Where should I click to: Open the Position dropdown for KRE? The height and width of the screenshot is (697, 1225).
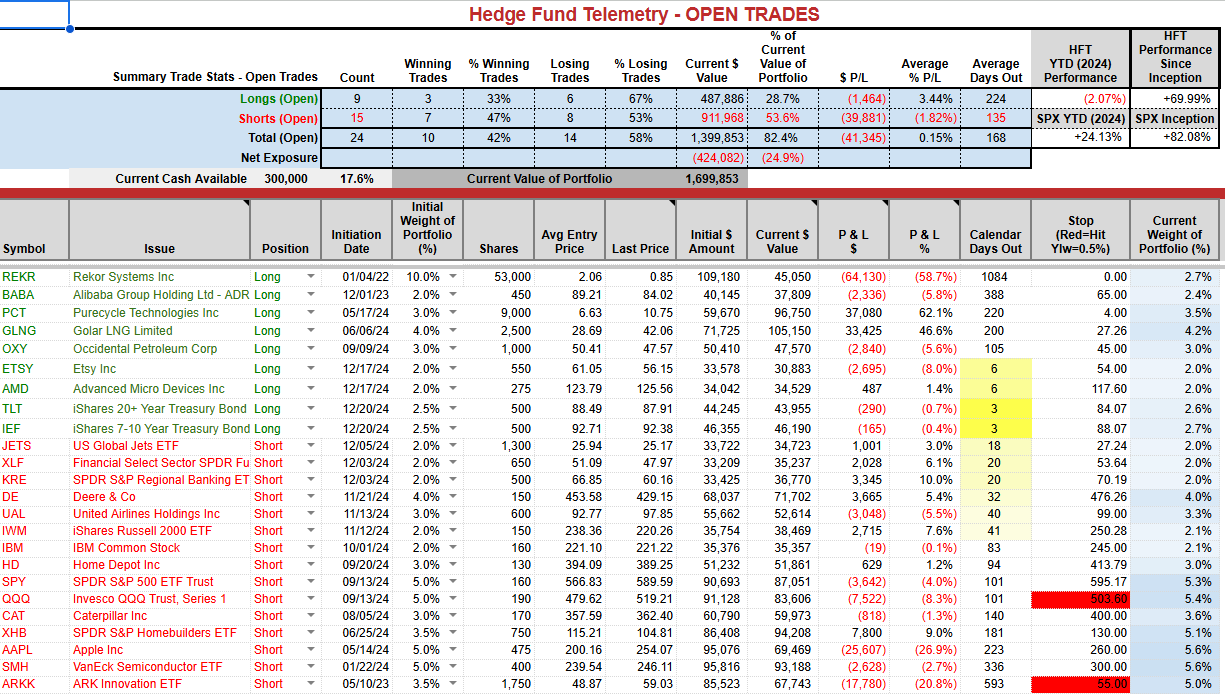[310, 480]
